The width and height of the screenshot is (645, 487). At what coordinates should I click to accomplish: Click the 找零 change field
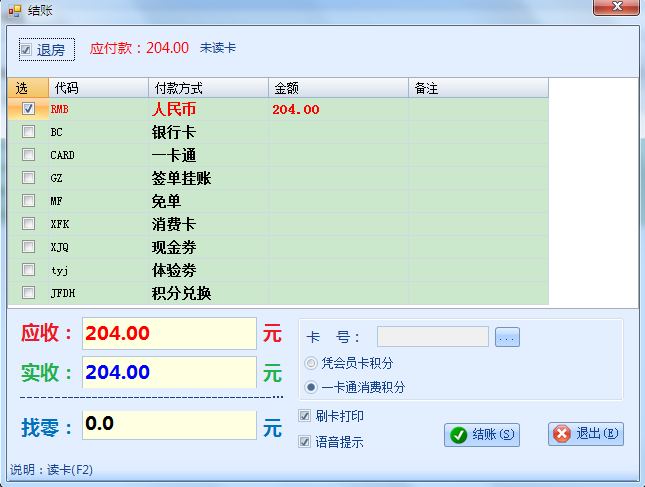click(x=169, y=425)
